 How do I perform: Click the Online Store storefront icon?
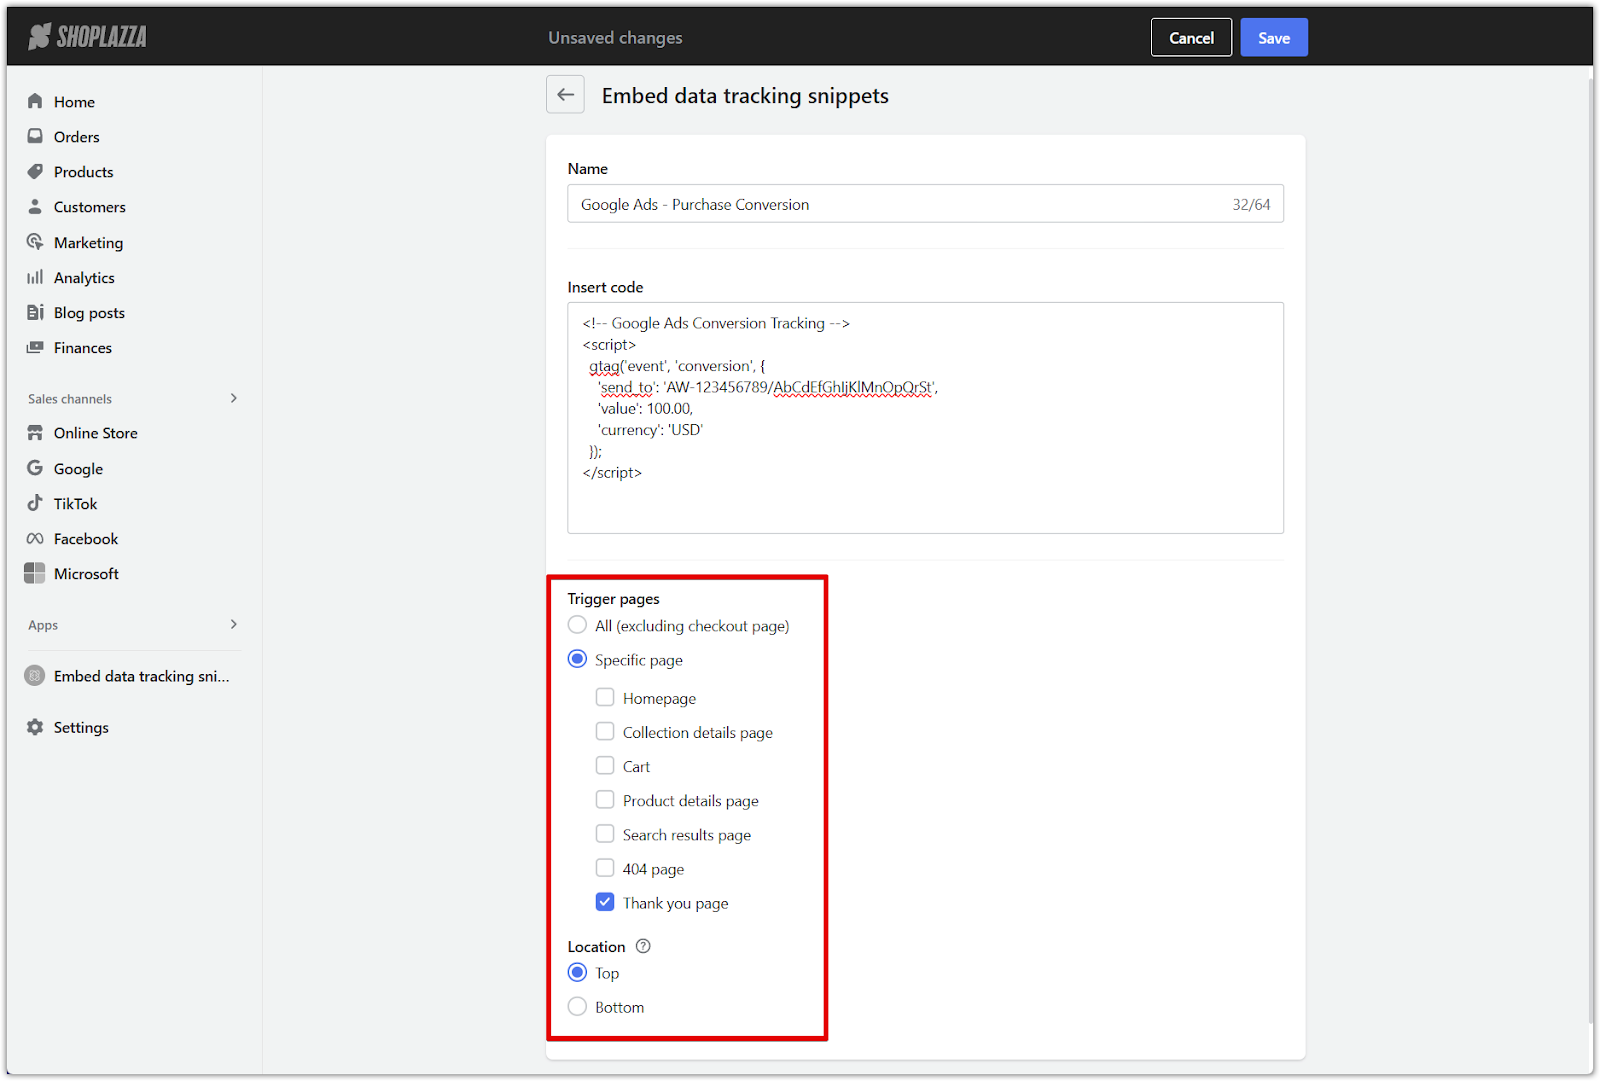tap(35, 432)
